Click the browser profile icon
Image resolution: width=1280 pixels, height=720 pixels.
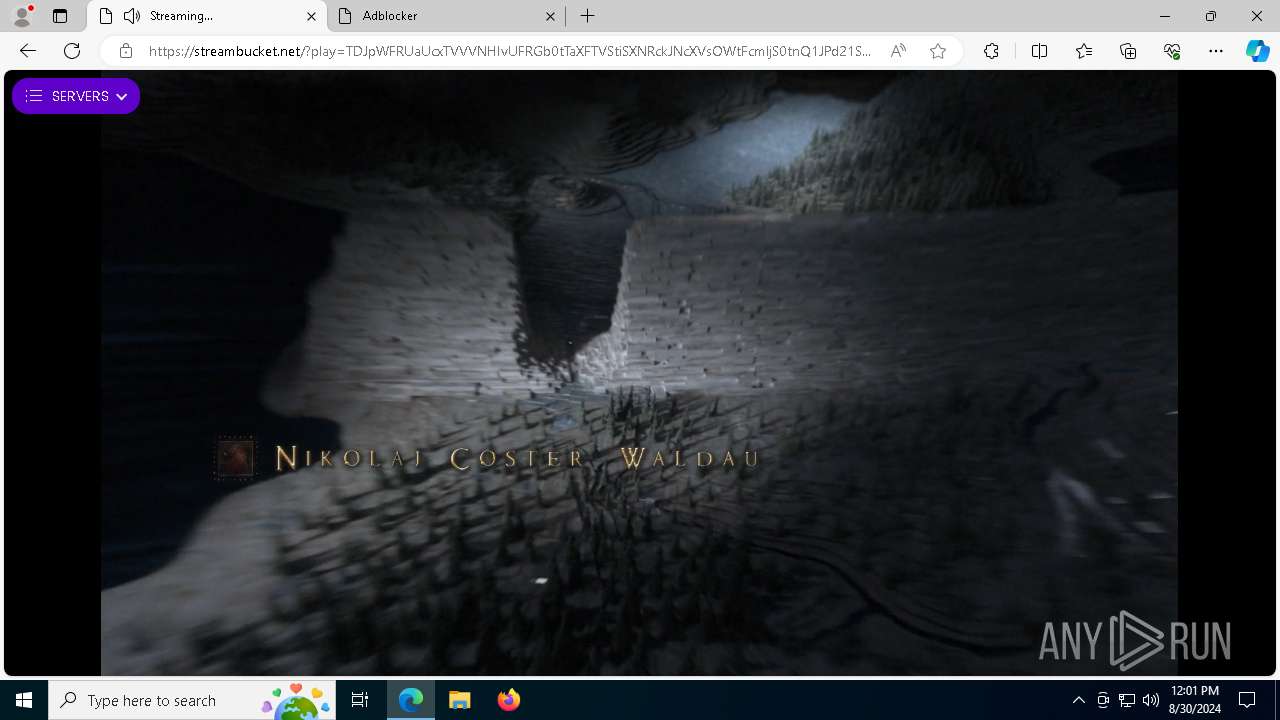22,16
